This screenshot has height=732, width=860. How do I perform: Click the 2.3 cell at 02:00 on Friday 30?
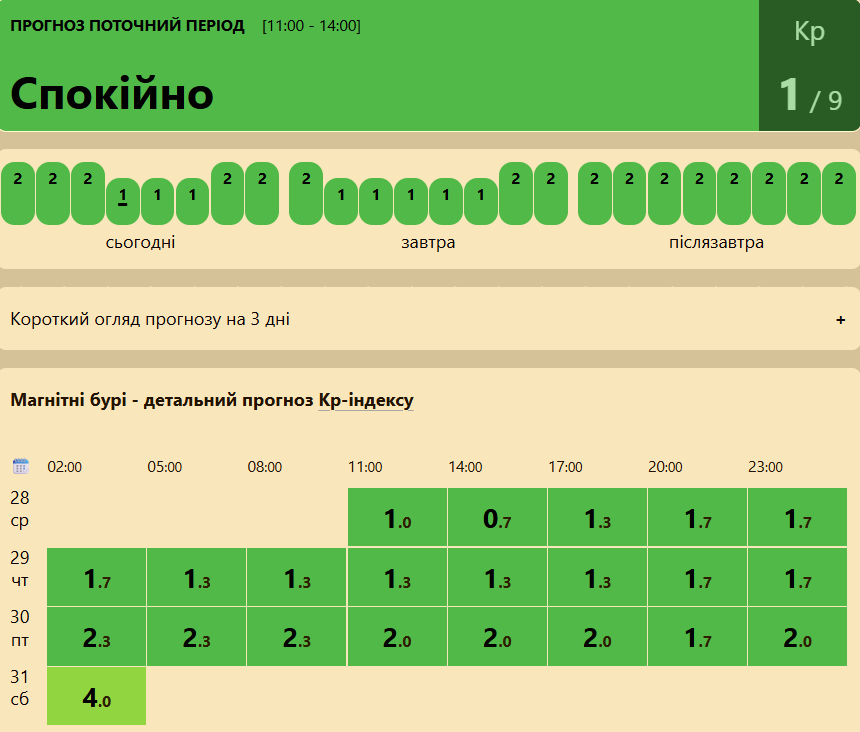click(x=97, y=637)
